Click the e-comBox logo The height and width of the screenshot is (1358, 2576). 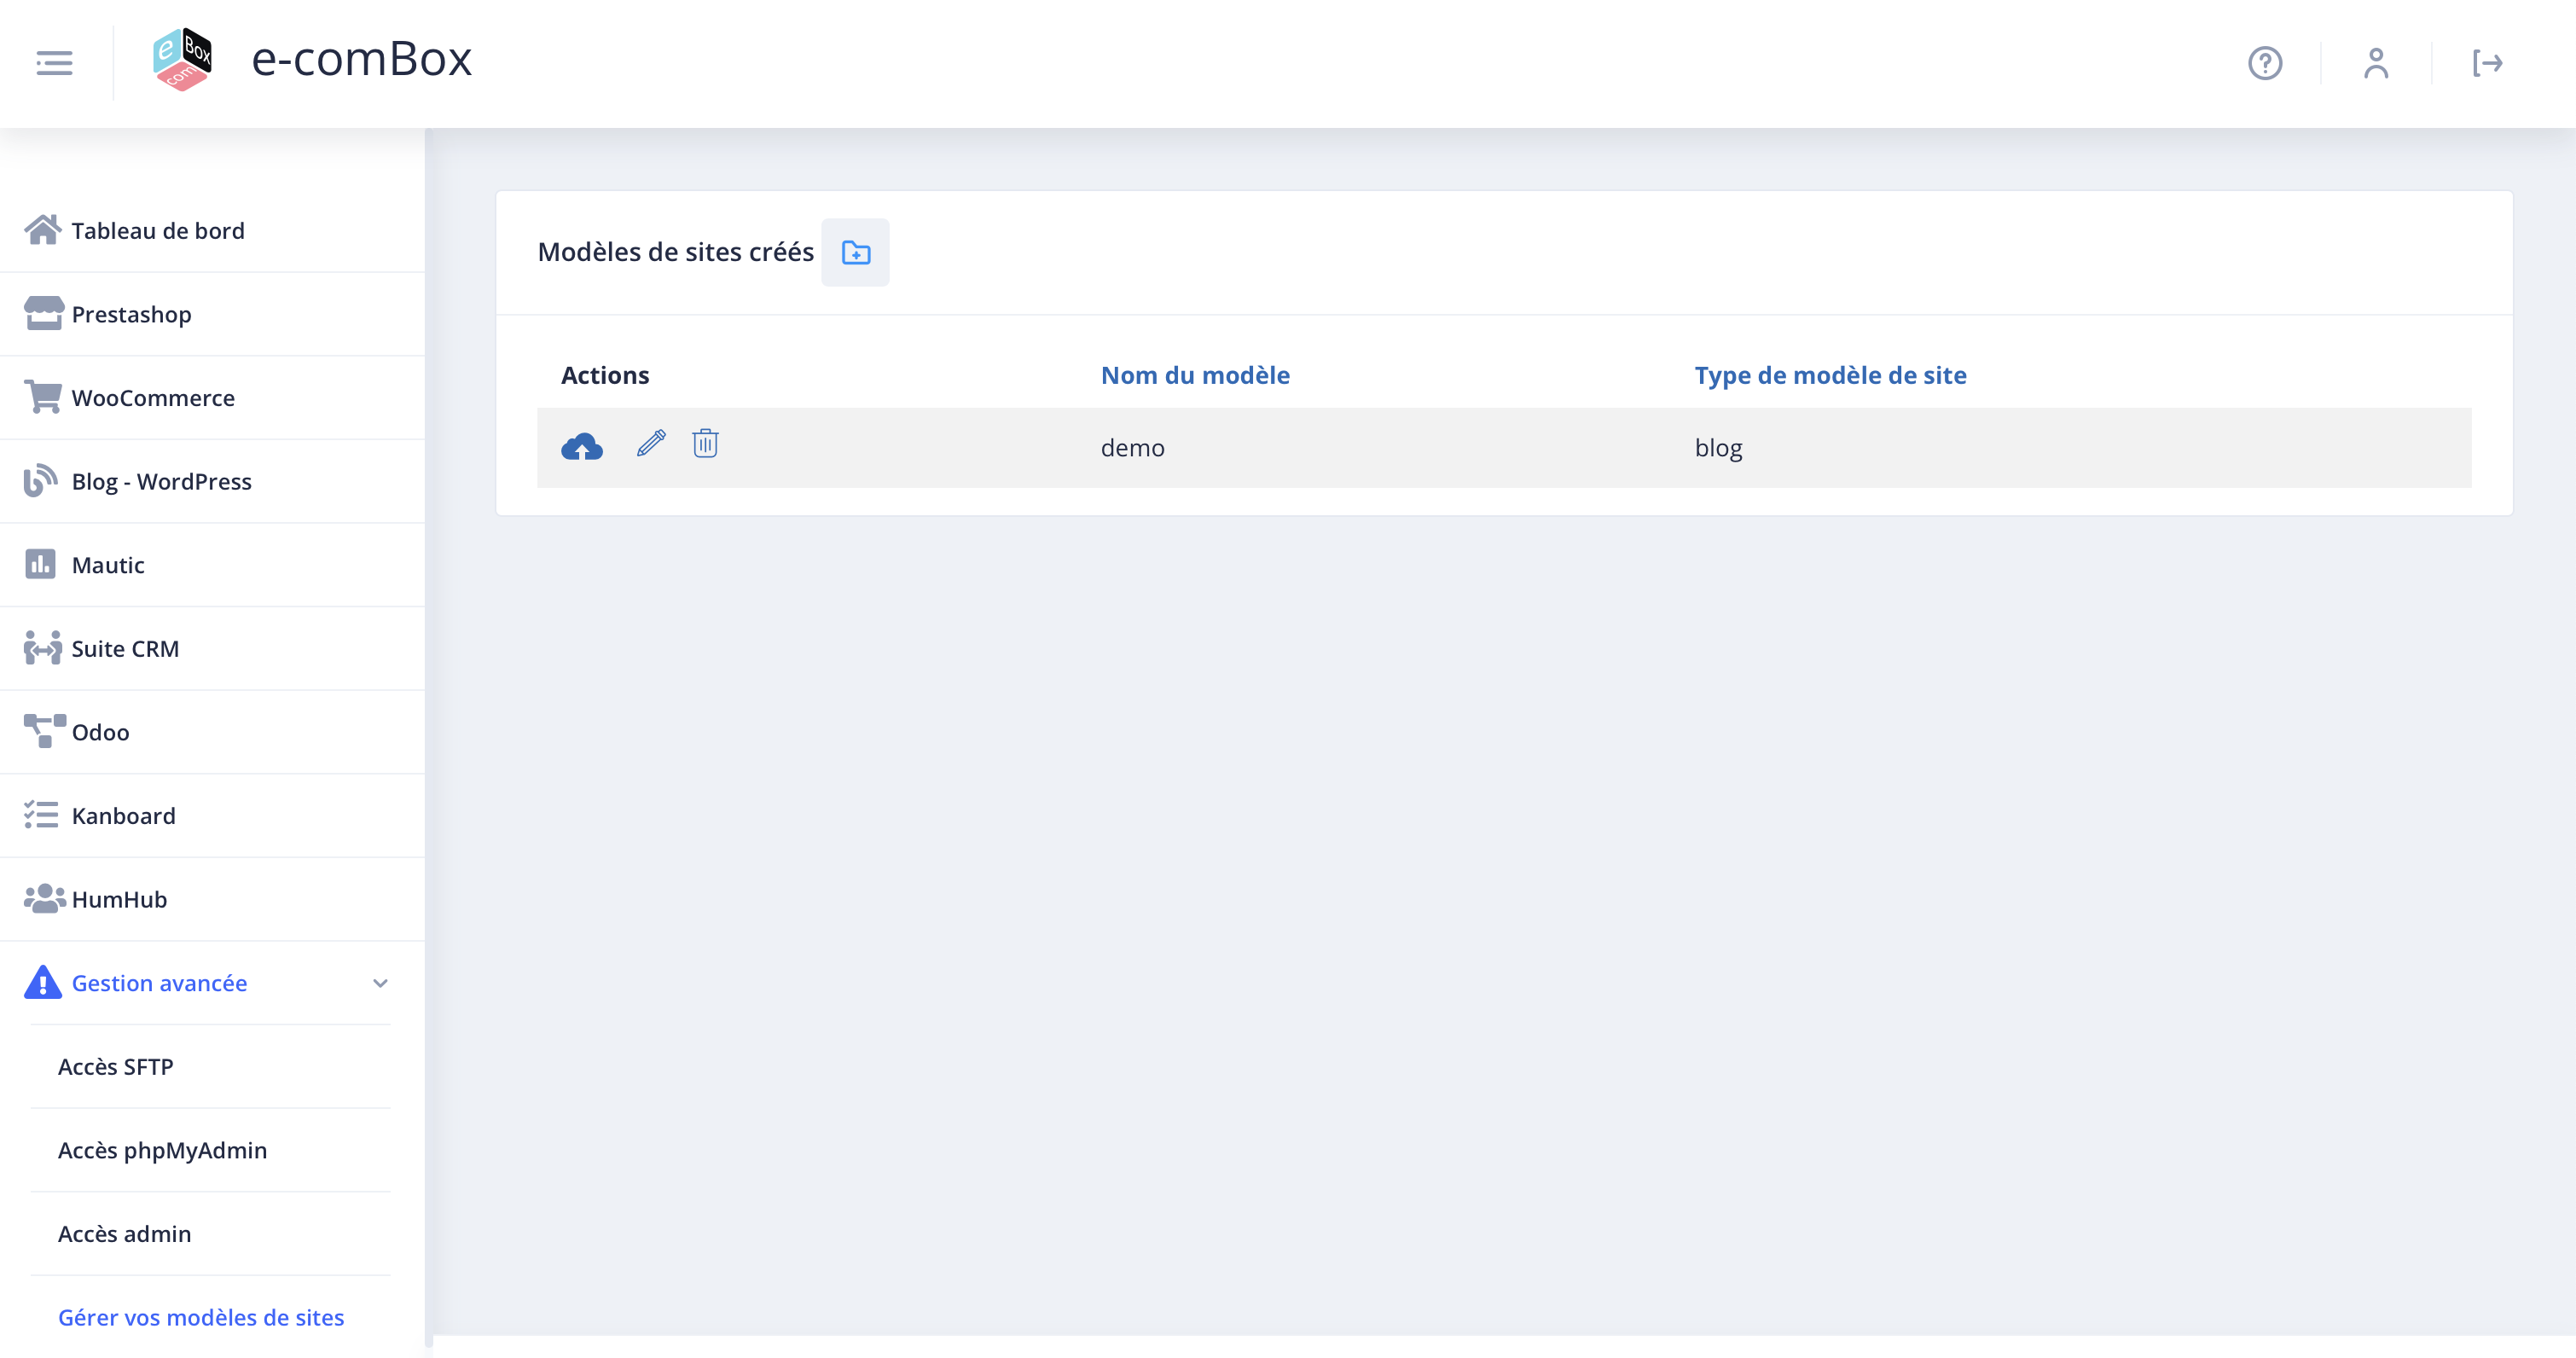(182, 60)
